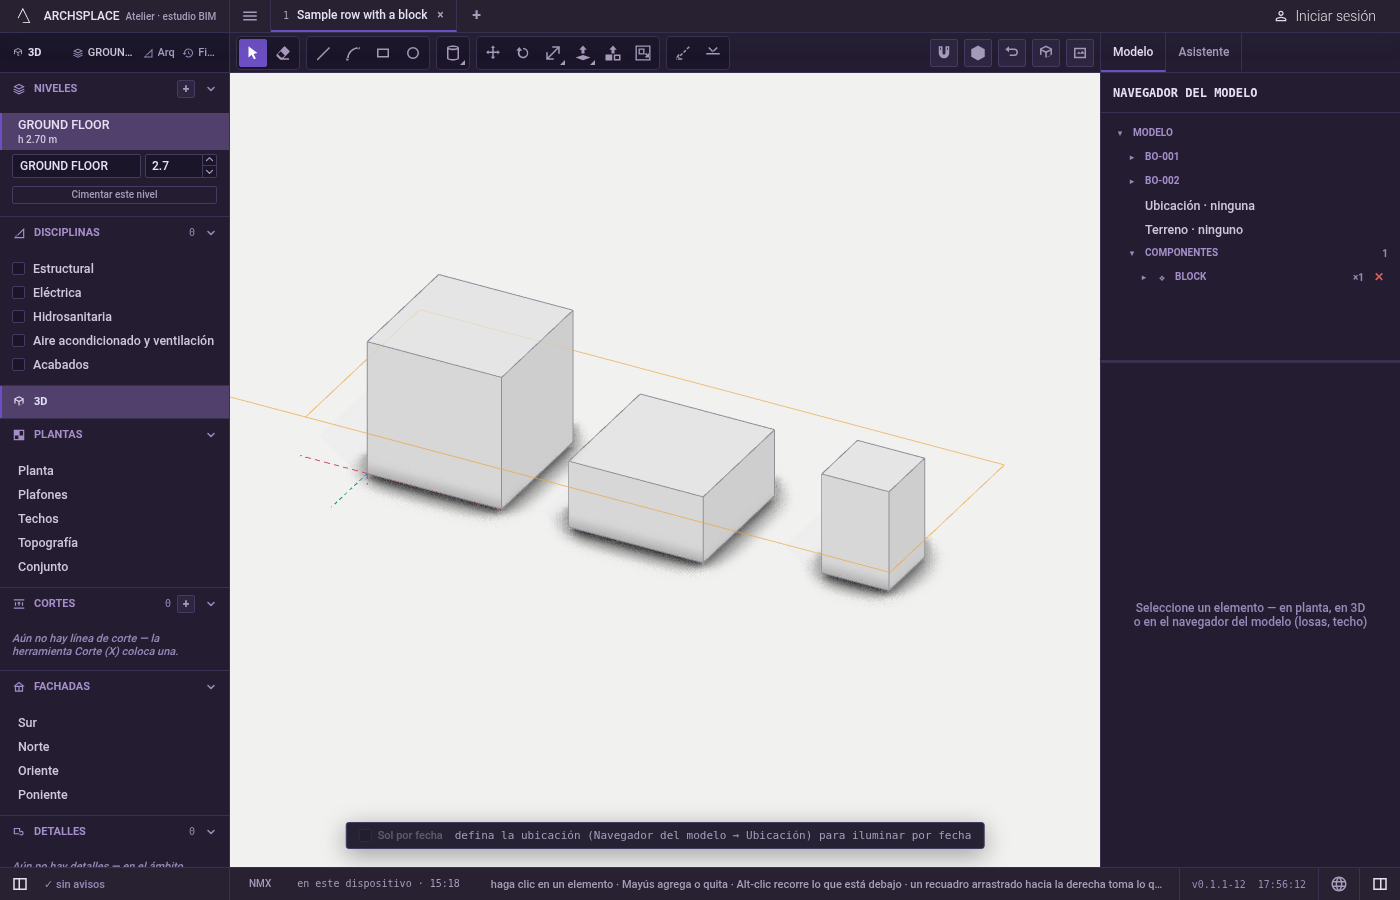Image resolution: width=1400 pixels, height=900 pixels.
Task: Open the Modelo tab
Action: 1133,52
